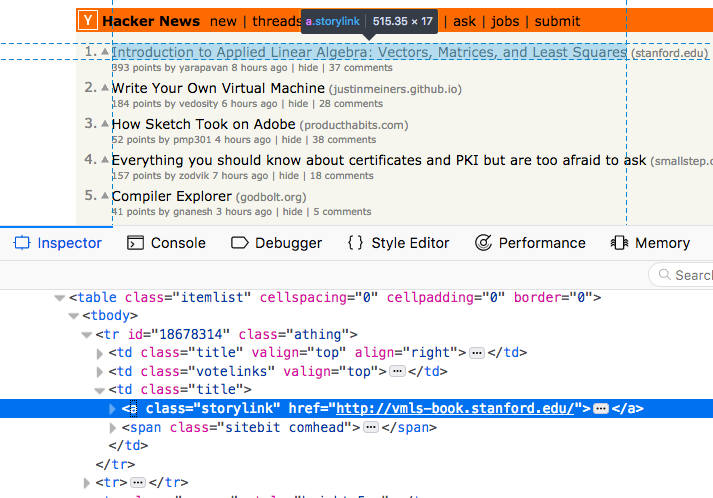
Task: Expand the td votelinks node
Action: pos(100,372)
